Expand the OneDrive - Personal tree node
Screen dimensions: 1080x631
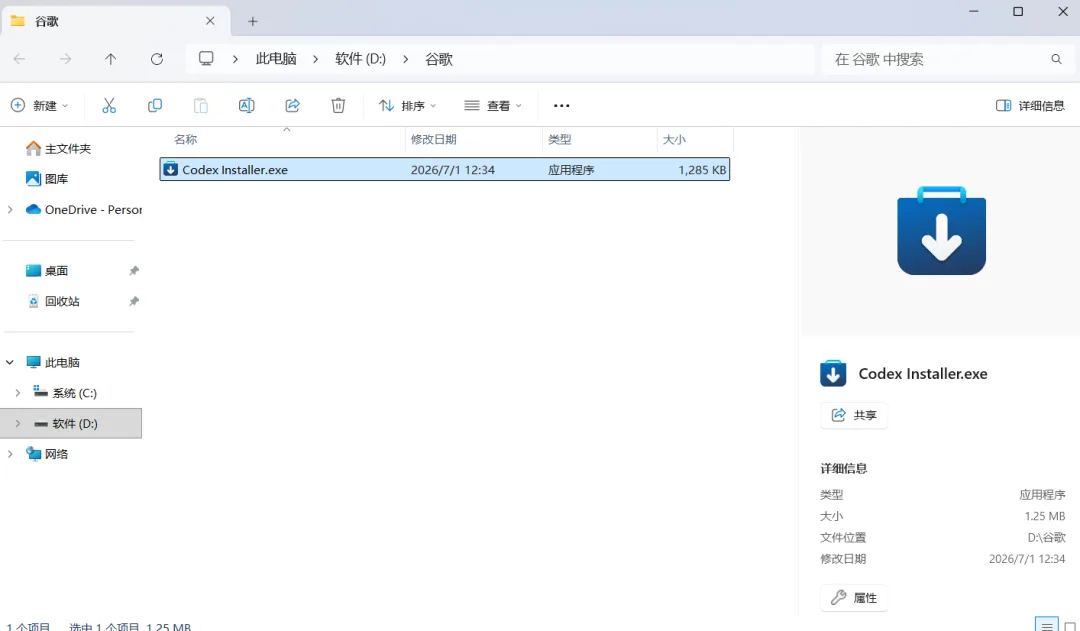tap(10, 209)
